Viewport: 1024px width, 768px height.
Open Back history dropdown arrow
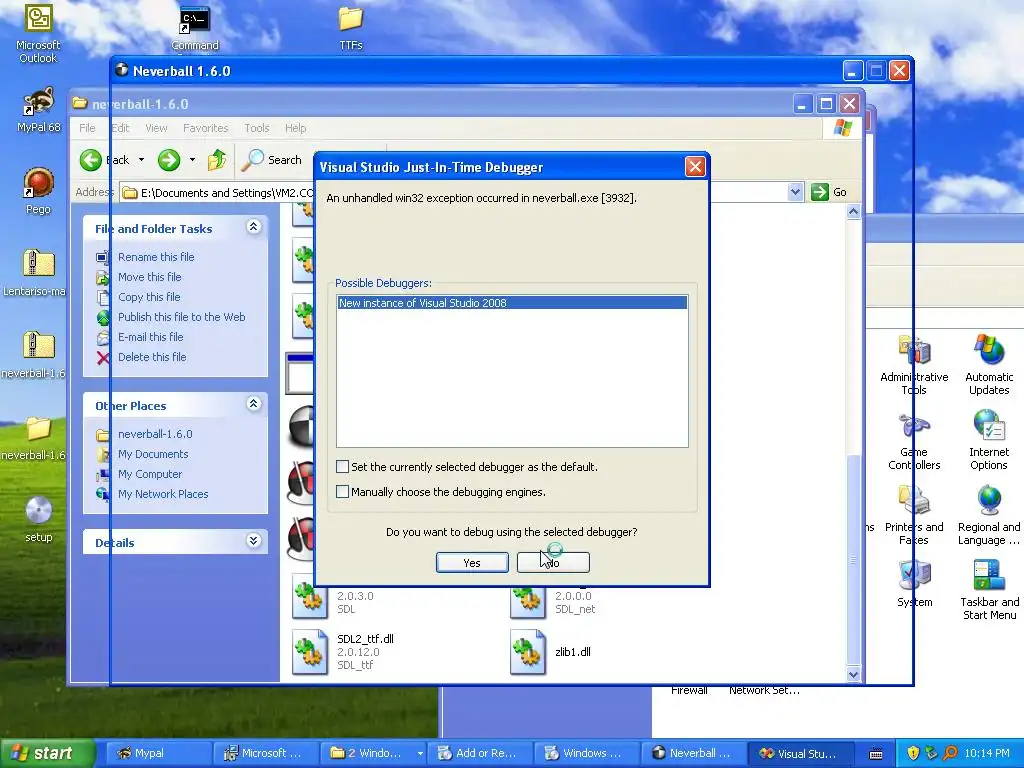click(x=141, y=160)
